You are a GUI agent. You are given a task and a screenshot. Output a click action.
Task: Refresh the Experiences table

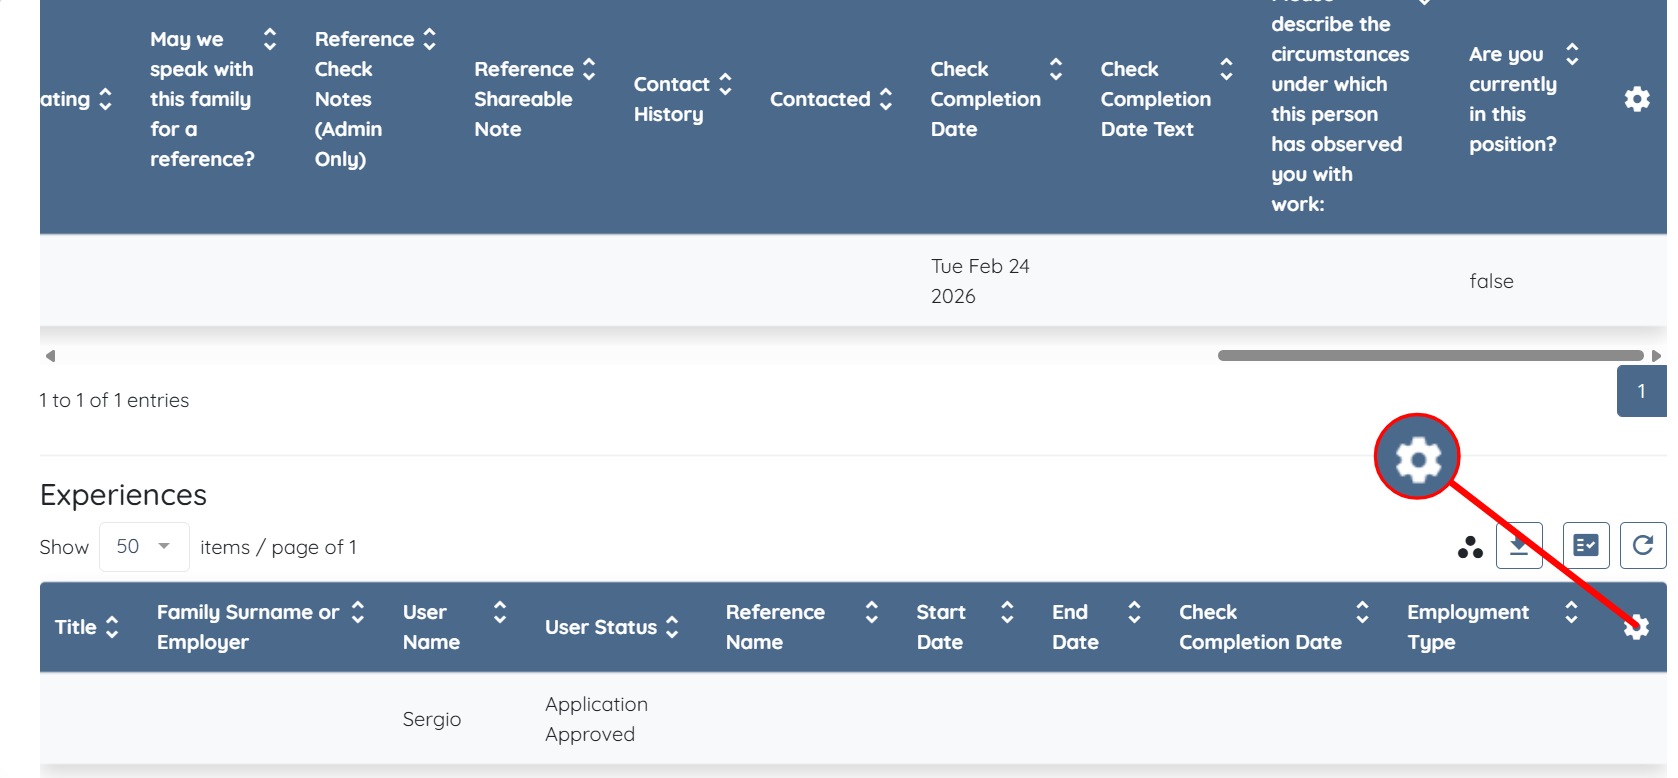pos(1642,546)
